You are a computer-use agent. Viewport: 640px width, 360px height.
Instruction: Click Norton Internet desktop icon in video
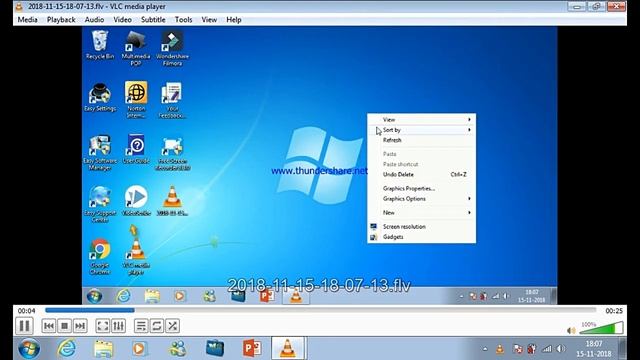coord(136,100)
